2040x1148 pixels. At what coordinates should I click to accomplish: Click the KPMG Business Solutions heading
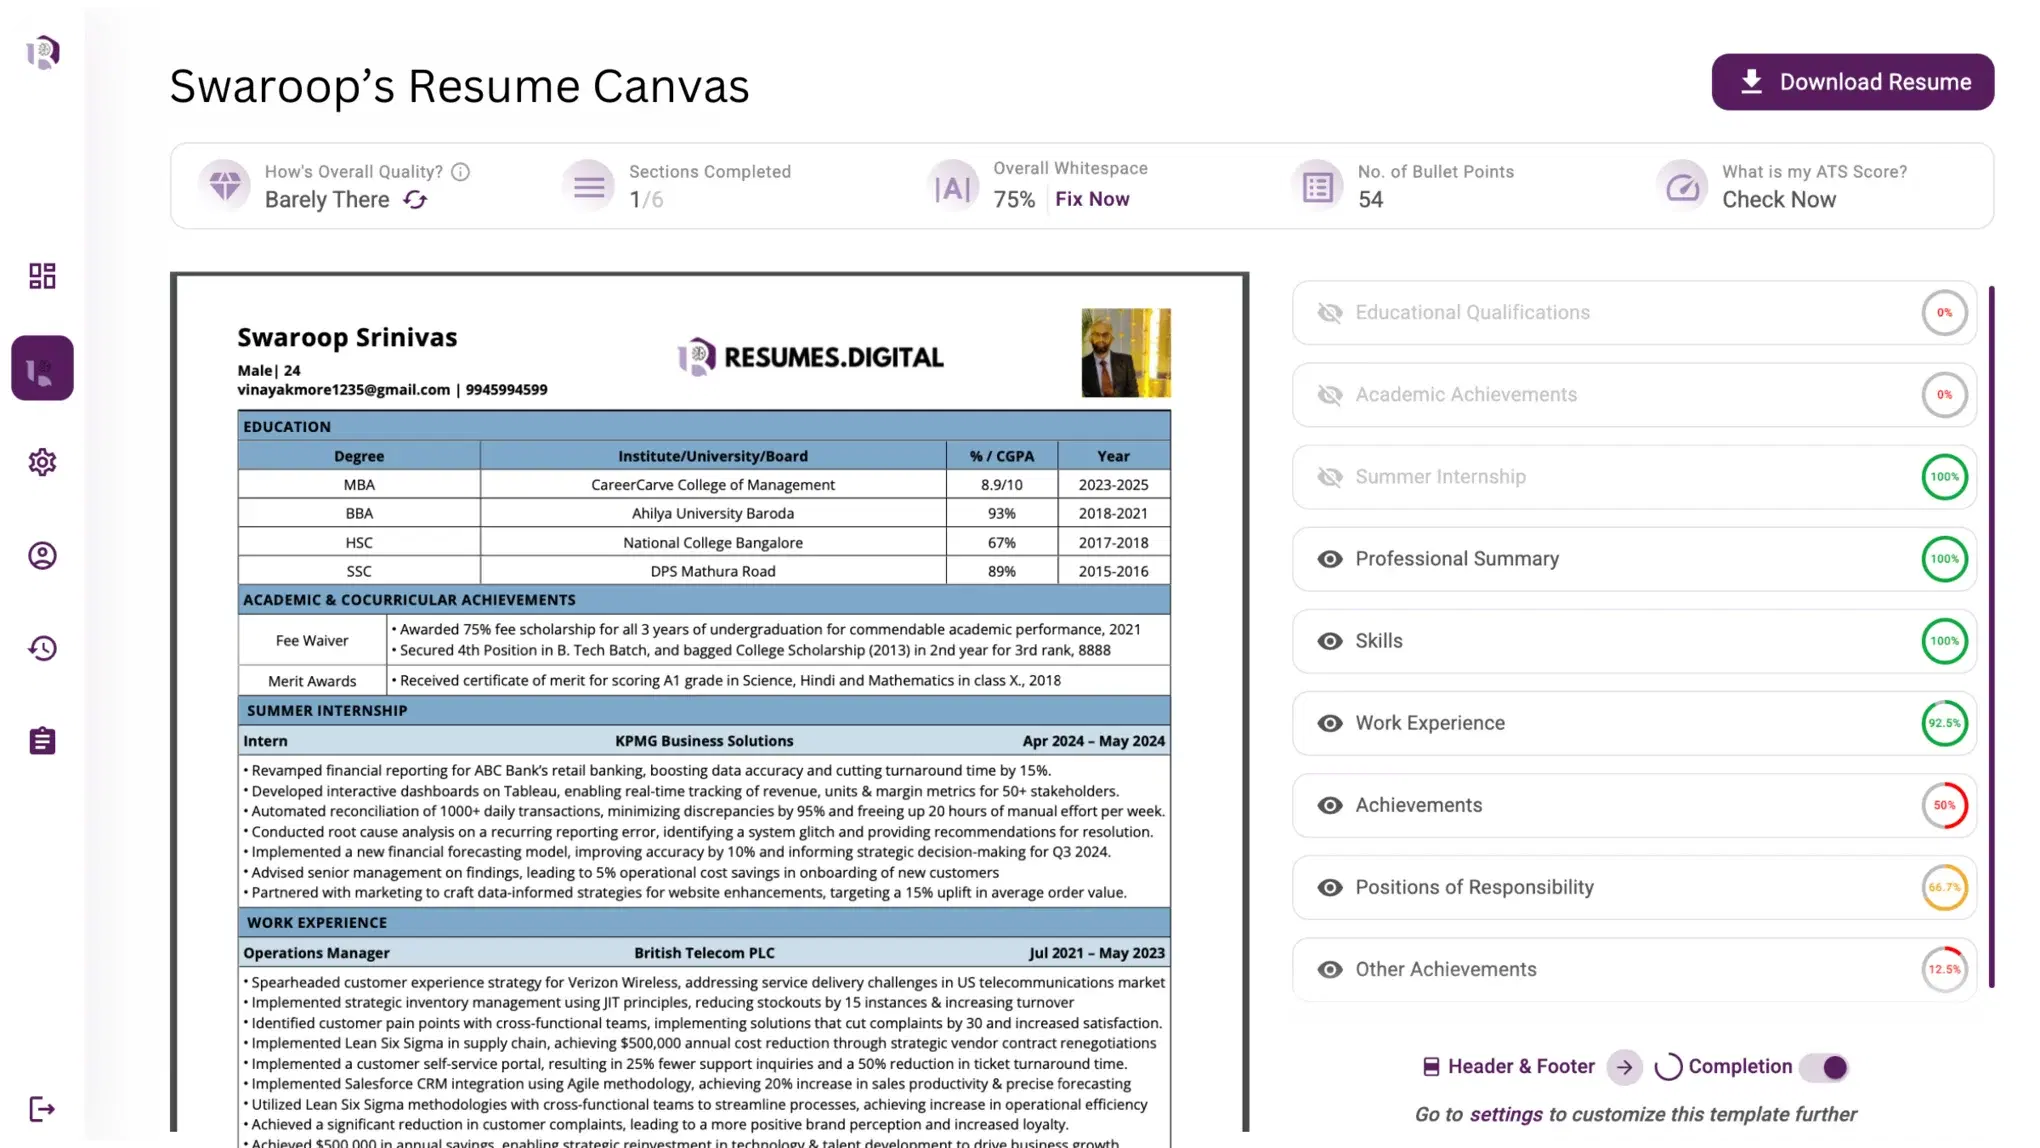point(704,741)
